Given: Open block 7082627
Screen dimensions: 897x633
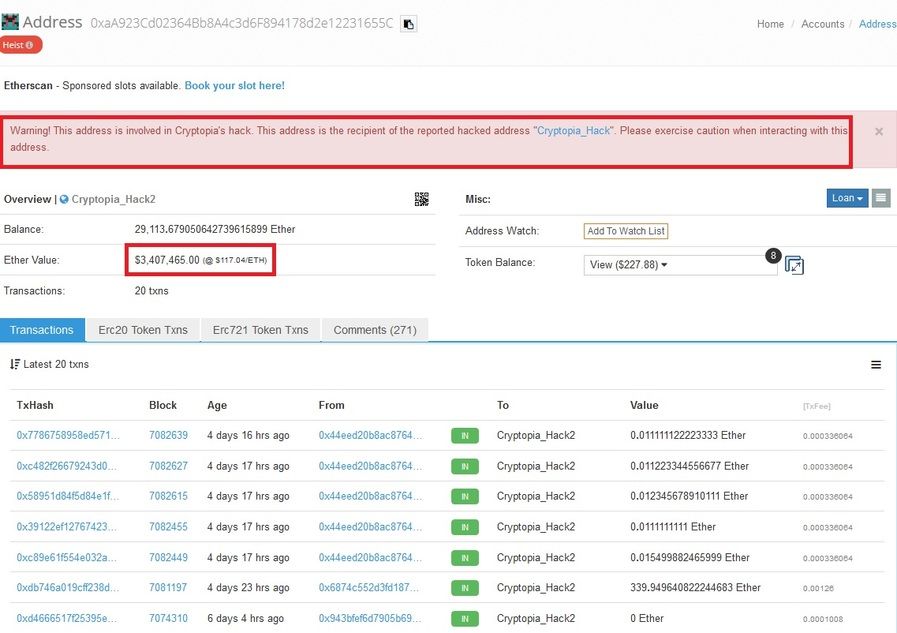Looking at the screenshot, I should click(168, 466).
